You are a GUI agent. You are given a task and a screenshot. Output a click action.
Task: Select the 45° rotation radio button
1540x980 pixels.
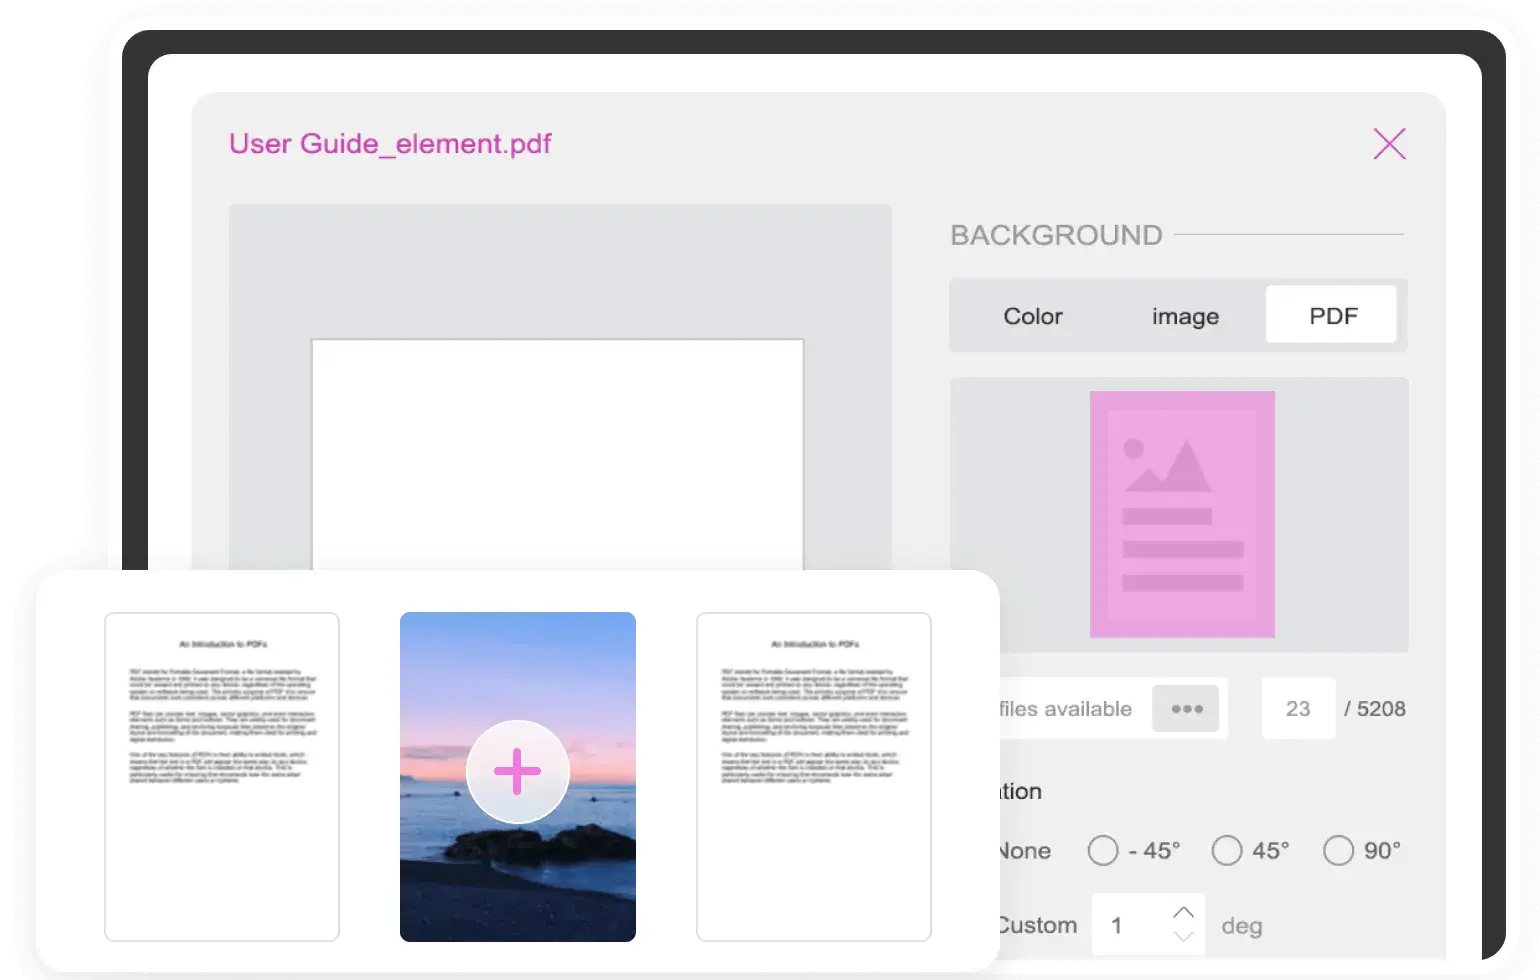[x=1226, y=851]
